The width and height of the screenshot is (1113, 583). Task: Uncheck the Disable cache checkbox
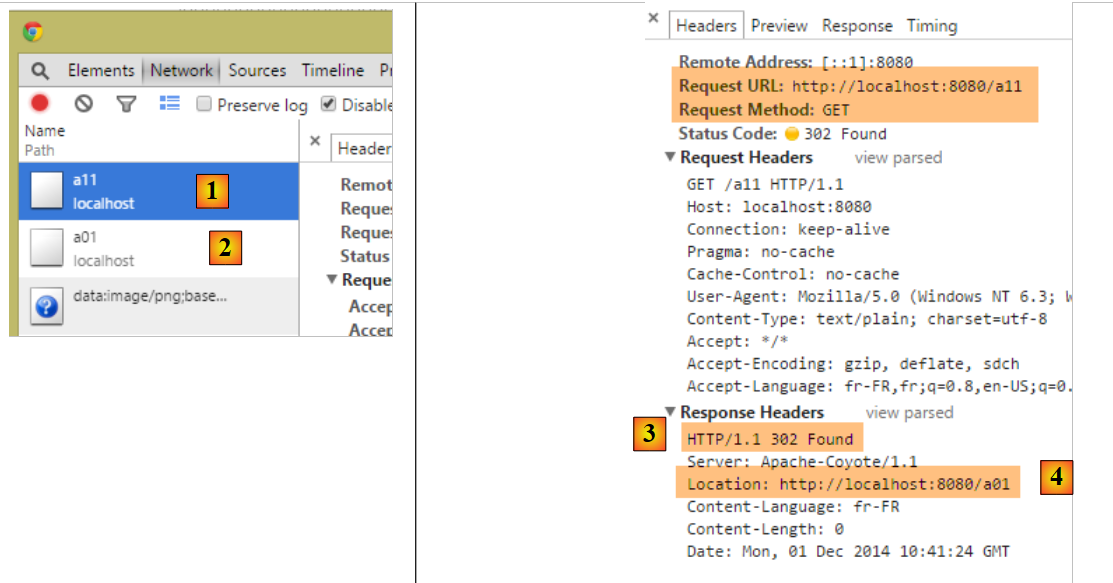(x=328, y=104)
